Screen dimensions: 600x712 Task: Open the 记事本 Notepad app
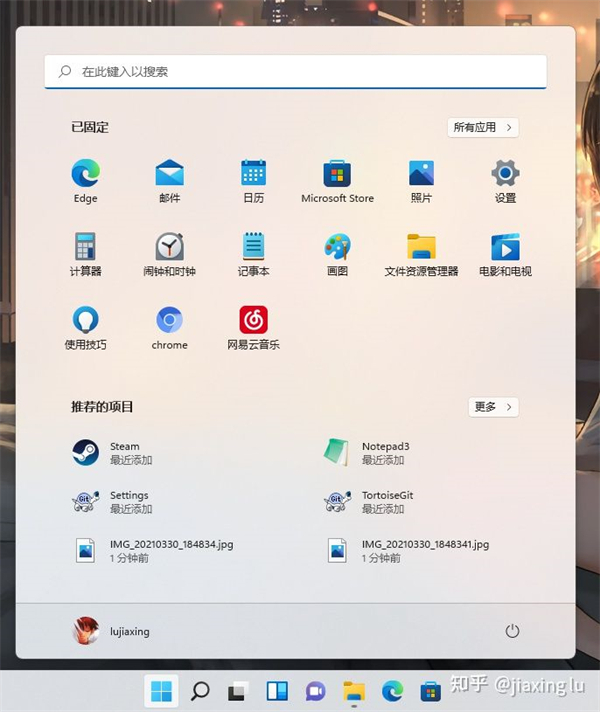[253, 254]
